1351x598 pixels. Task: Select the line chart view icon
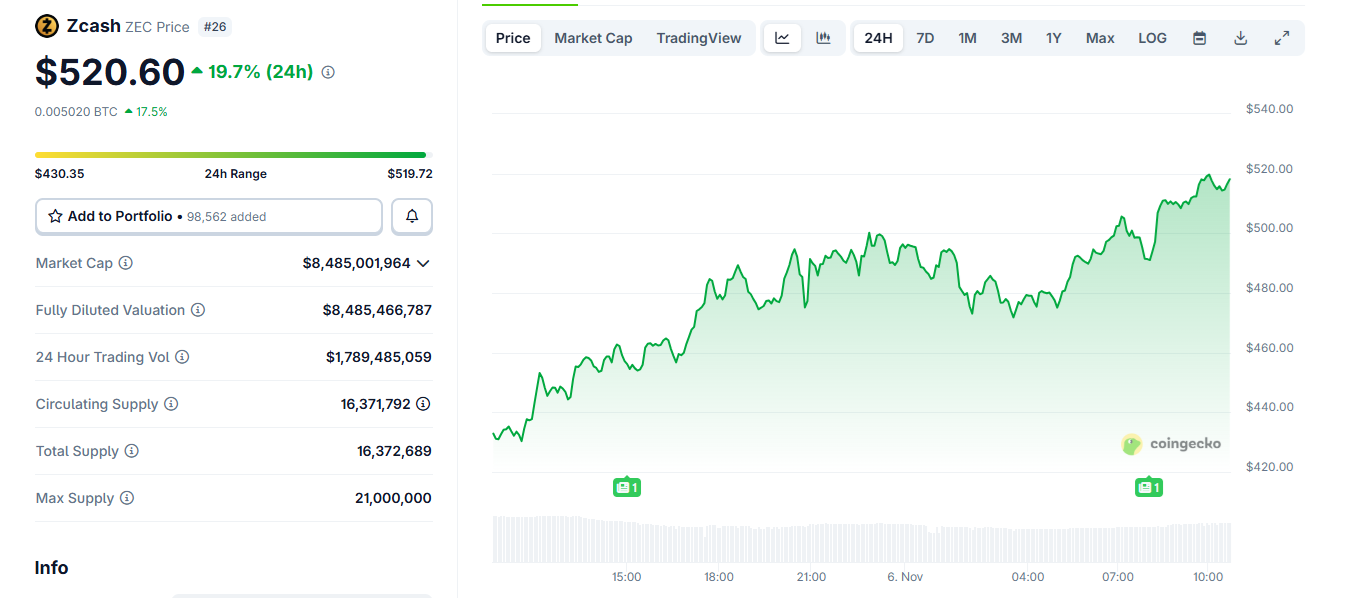[x=782, y=37]
